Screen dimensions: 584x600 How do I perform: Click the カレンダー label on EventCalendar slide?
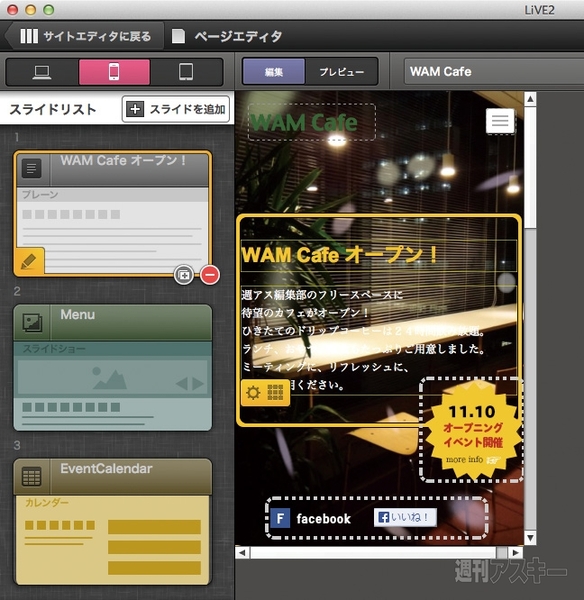click(x=47, y=502)
